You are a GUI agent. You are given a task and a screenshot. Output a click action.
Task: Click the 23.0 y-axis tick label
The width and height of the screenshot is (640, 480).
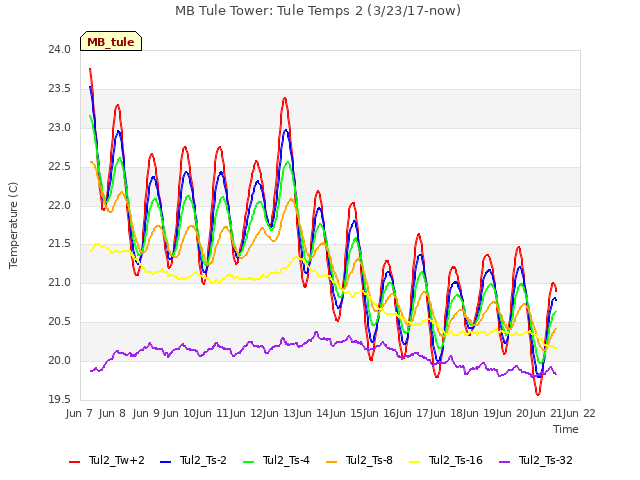pos(59,127)
